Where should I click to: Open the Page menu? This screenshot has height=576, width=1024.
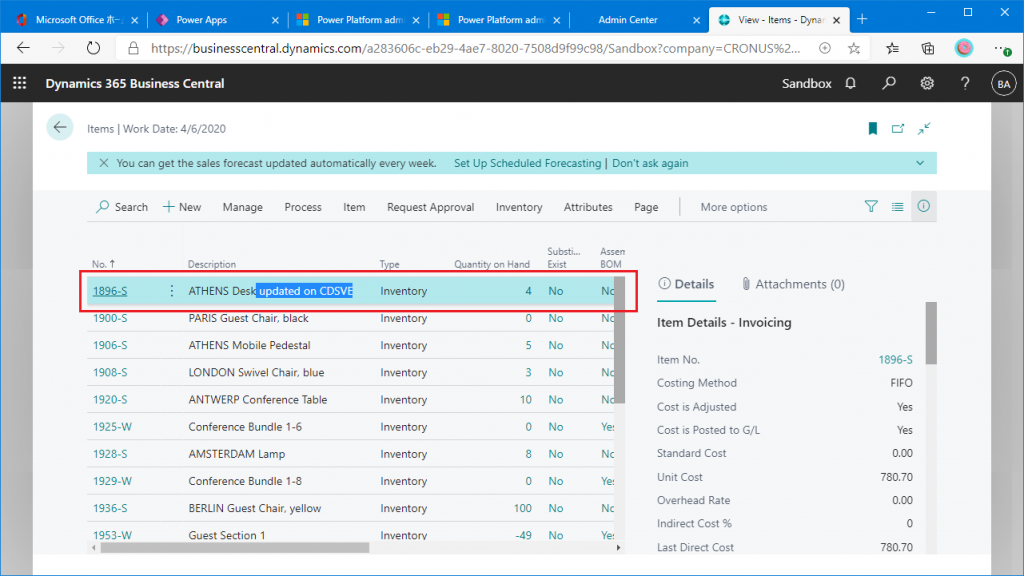tap(646, 207)
